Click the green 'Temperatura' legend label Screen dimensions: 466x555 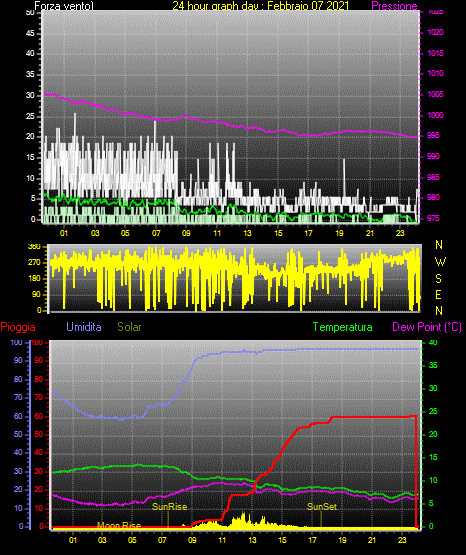(342, 327)
